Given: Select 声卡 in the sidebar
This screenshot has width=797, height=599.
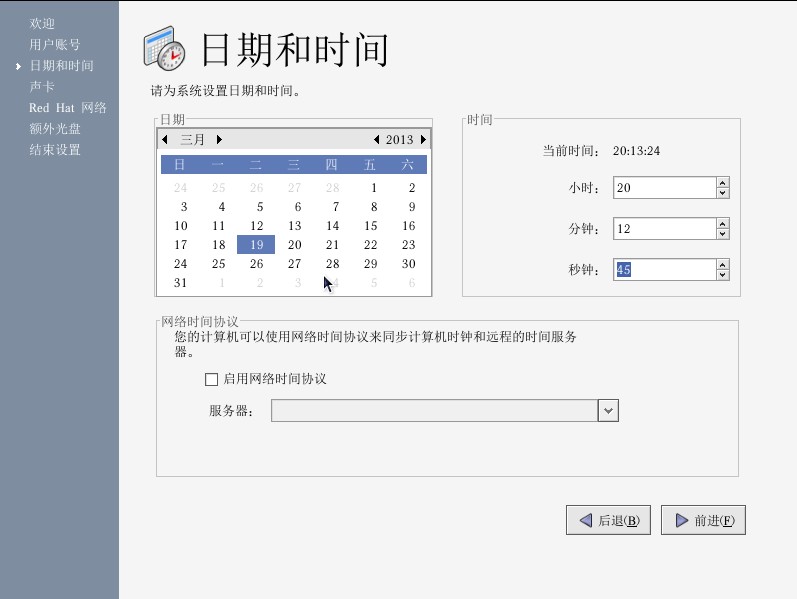Looking at the screenshot, I should click(42, 86).
